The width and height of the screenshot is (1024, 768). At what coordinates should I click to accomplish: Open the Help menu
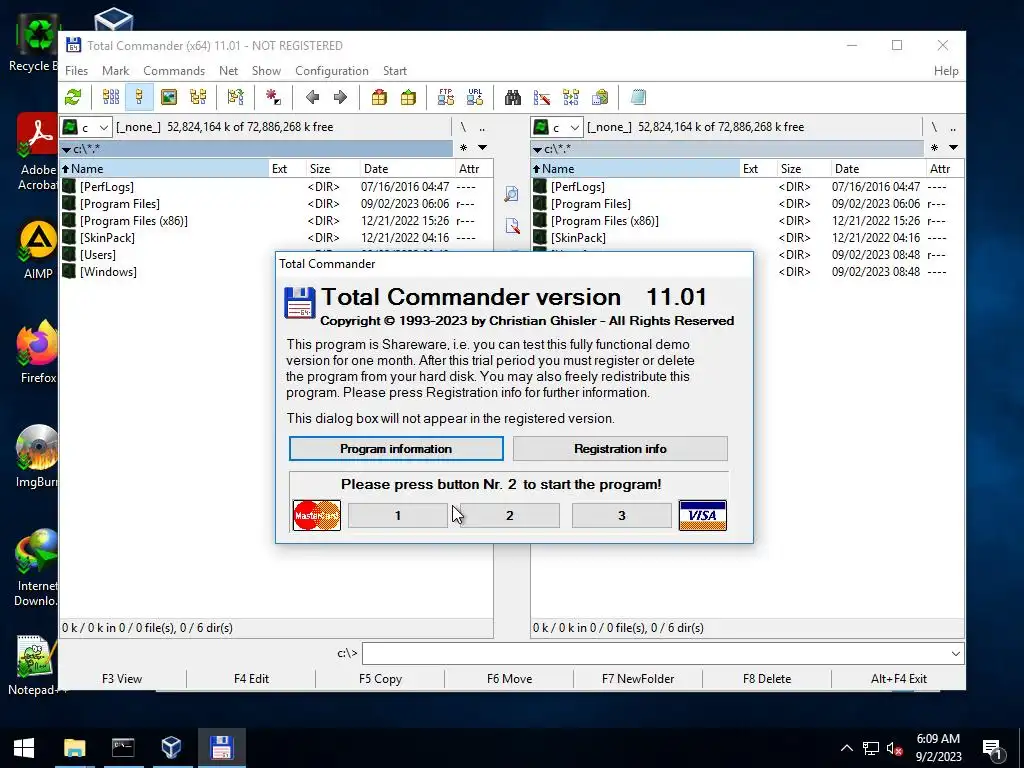(x=946, y=71)
